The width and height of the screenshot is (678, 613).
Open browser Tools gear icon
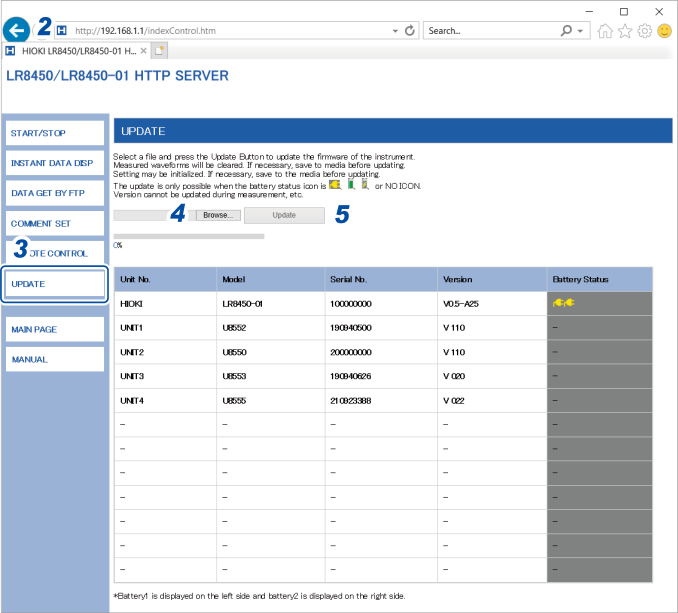point(645,31)
